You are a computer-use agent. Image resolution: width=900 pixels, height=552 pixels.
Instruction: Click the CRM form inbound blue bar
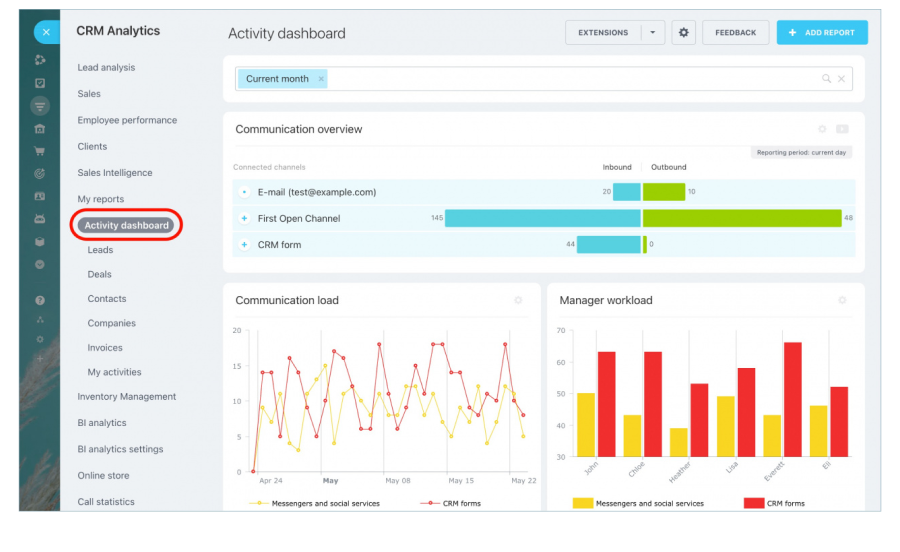[x=609, y=244]
